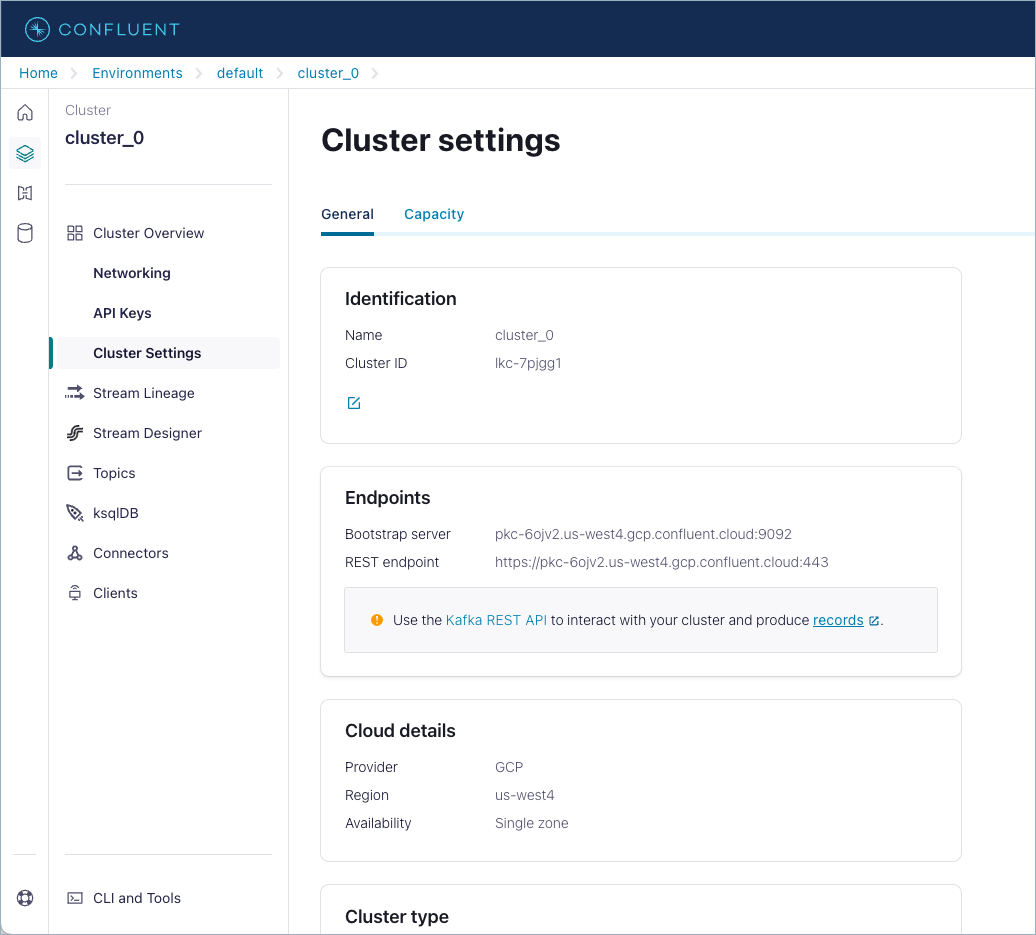Open the support icon at bottom of left rail

pyautogui.click(x=24, y=898)
